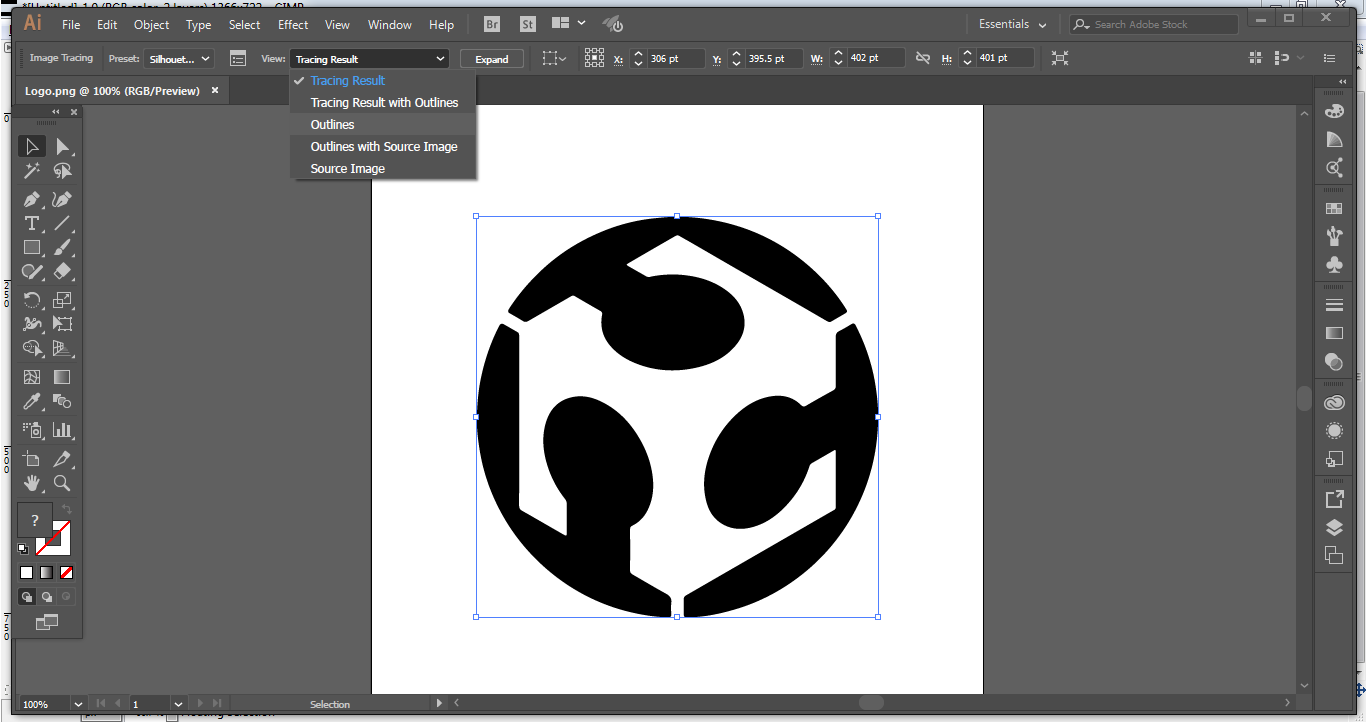The width and height of the screenshot is (1366, 722).
Task: Enable Draw Normal mode
Action: [x=27, y=597]
